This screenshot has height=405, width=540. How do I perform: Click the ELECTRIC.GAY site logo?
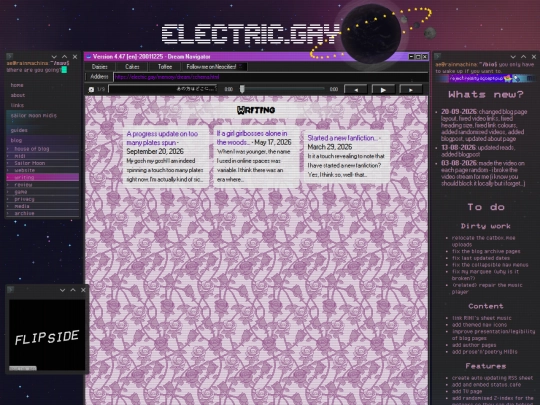251,34
